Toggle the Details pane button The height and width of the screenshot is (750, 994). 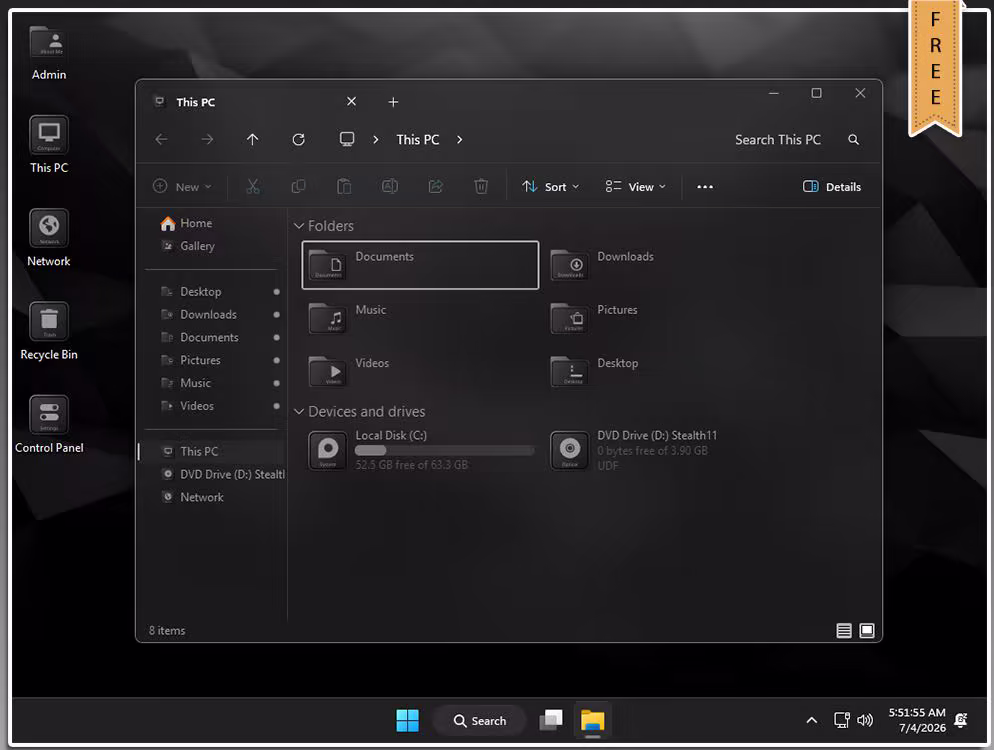coord(832,186)
